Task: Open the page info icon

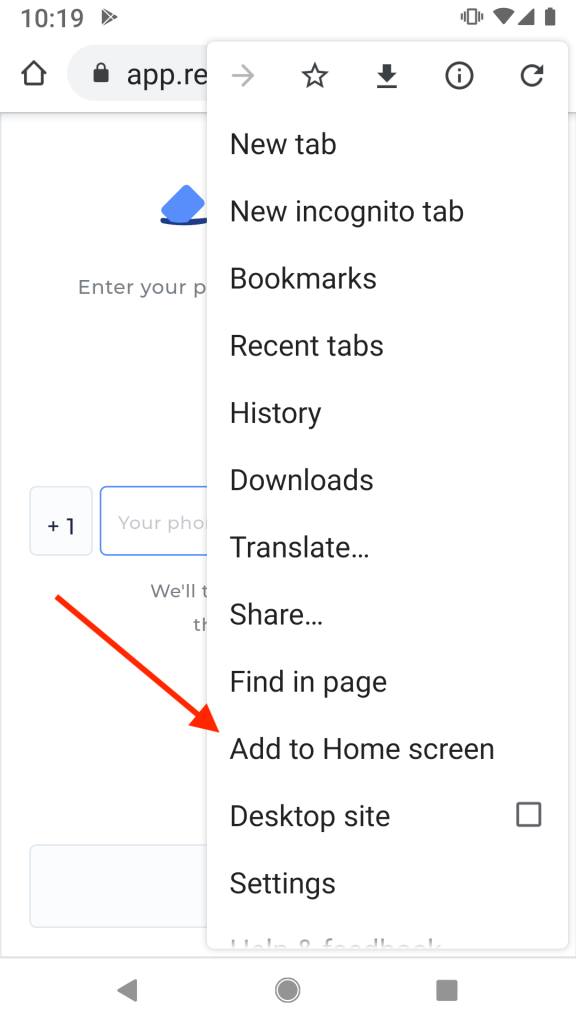Action: pos(459,76)
